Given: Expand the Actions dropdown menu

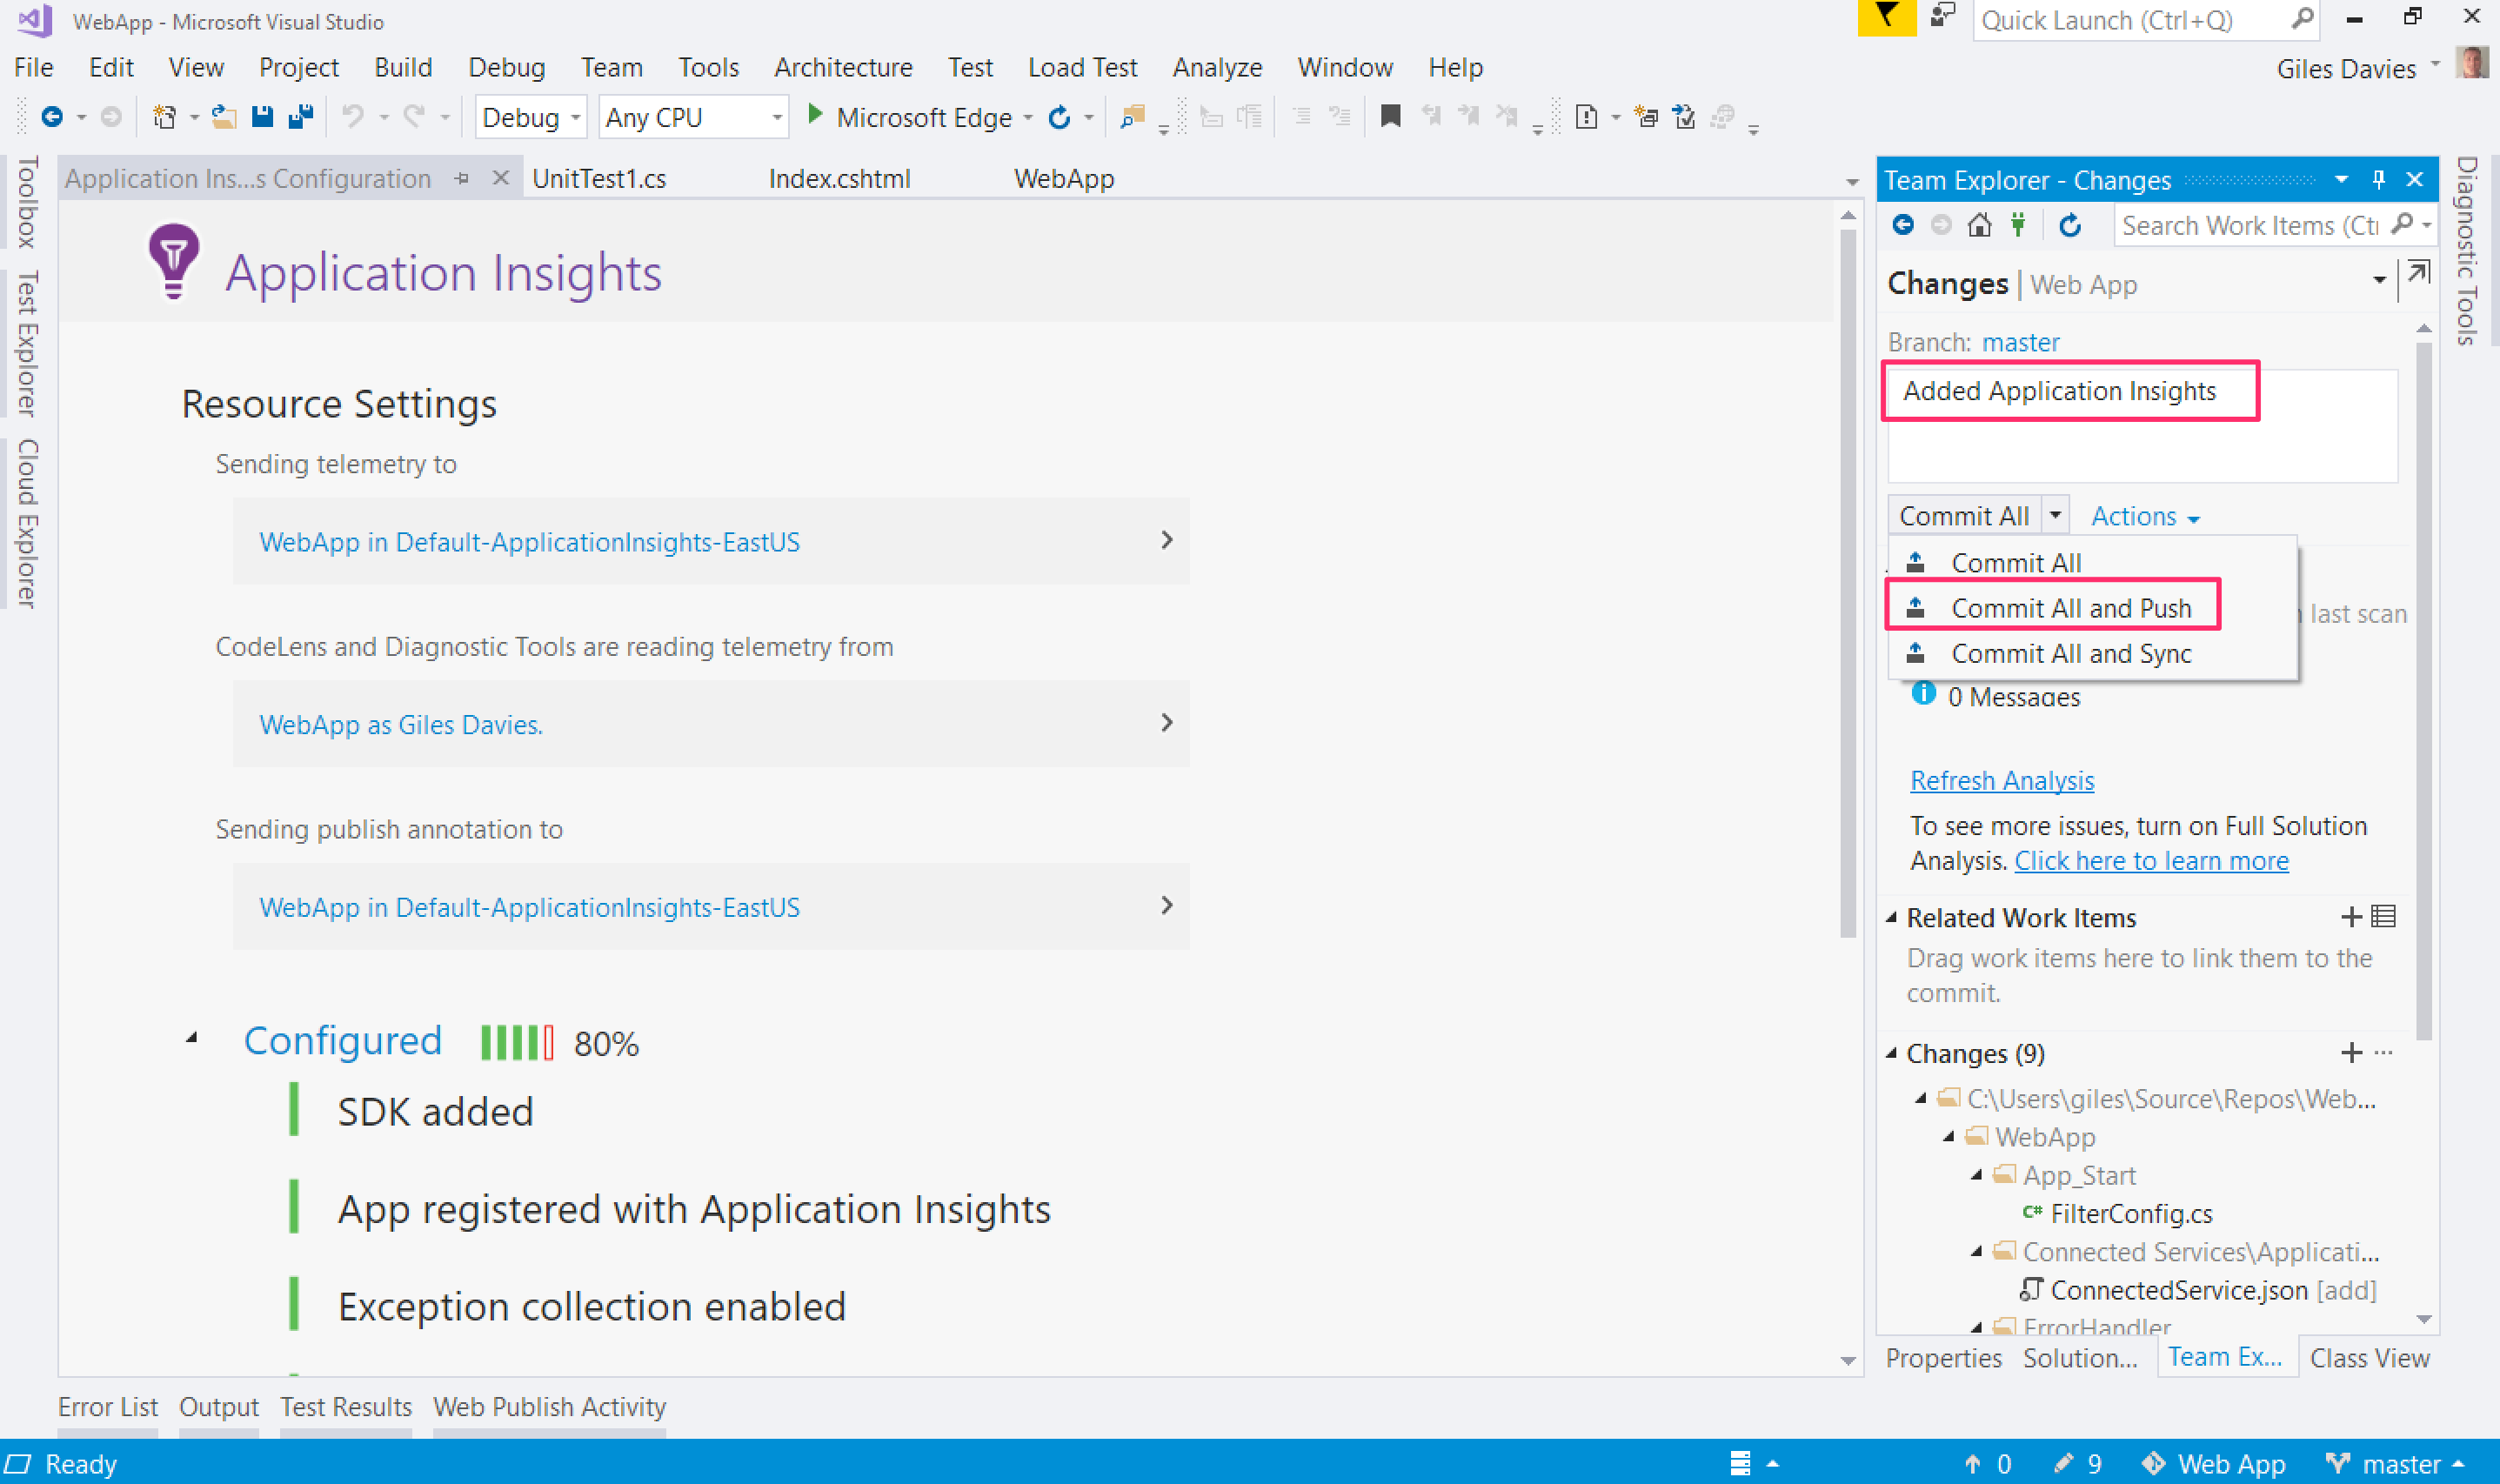Looking at the screenshot, I should [x=2145, y=516].
